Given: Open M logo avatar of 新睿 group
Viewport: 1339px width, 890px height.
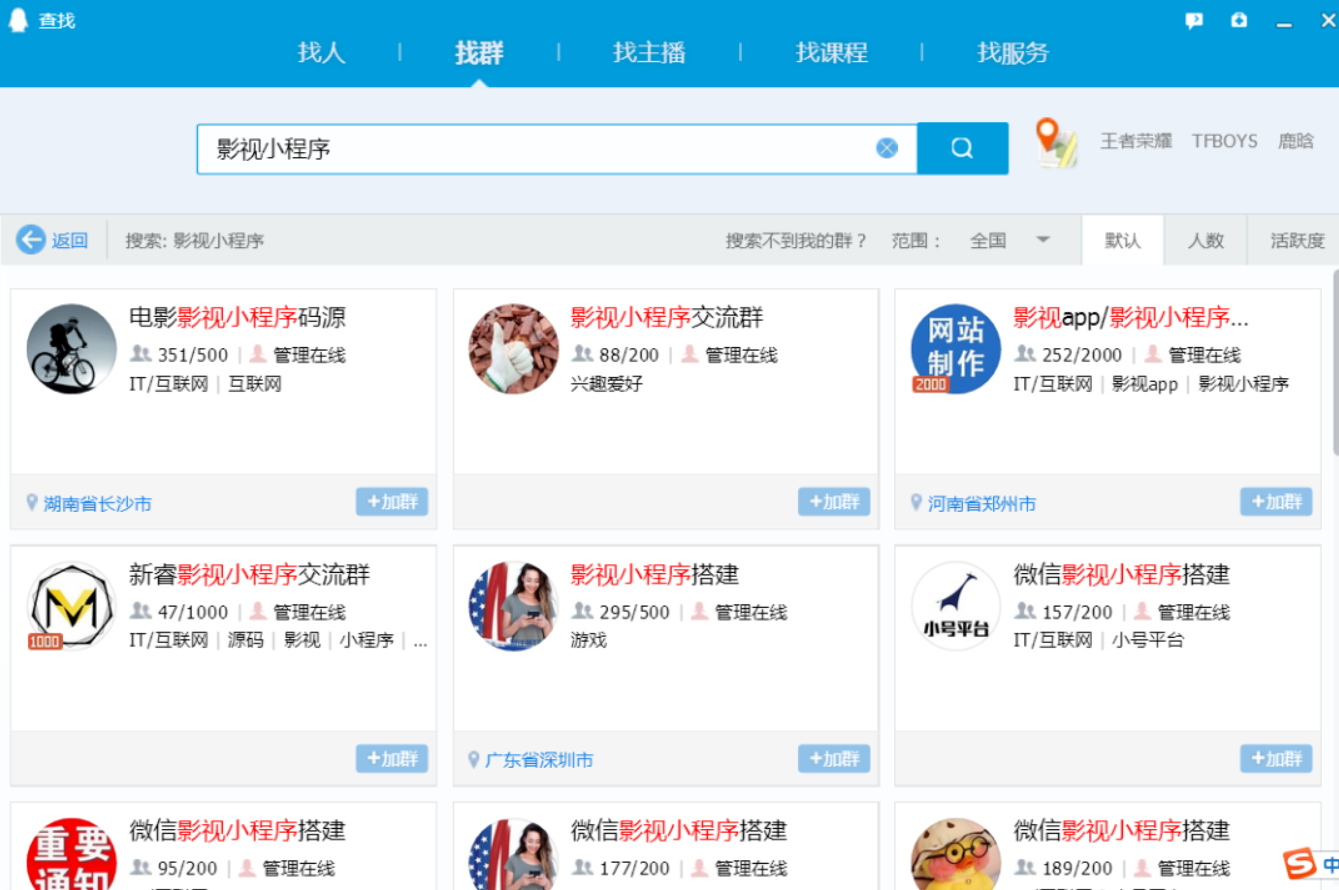Looking at the screenshot, I should pos(72,606).
